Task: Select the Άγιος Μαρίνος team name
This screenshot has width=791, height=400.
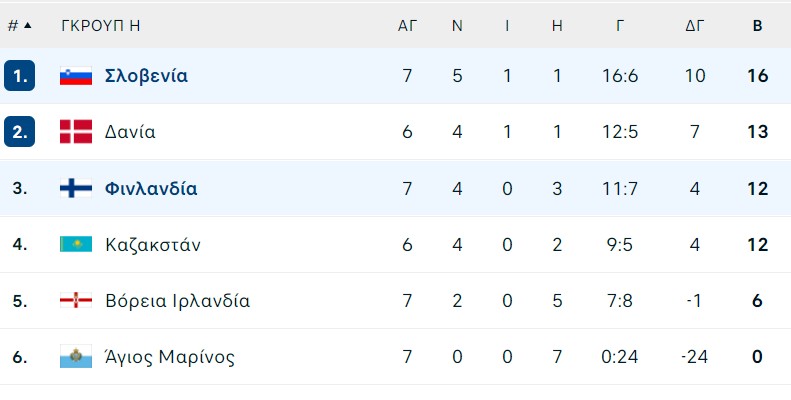Action: tap(170, 357)
